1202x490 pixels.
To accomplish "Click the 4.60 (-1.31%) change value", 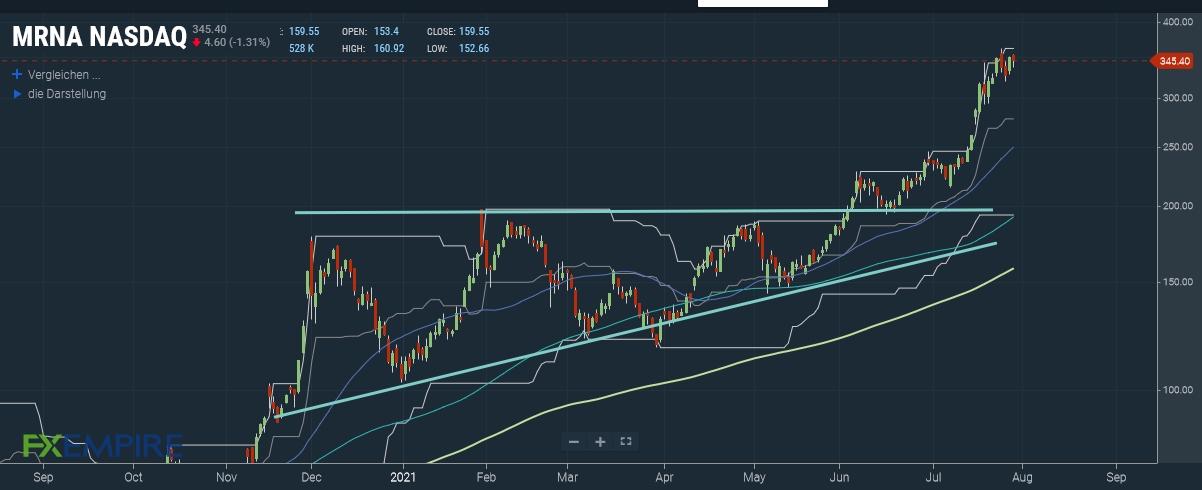I will (237, 42).
